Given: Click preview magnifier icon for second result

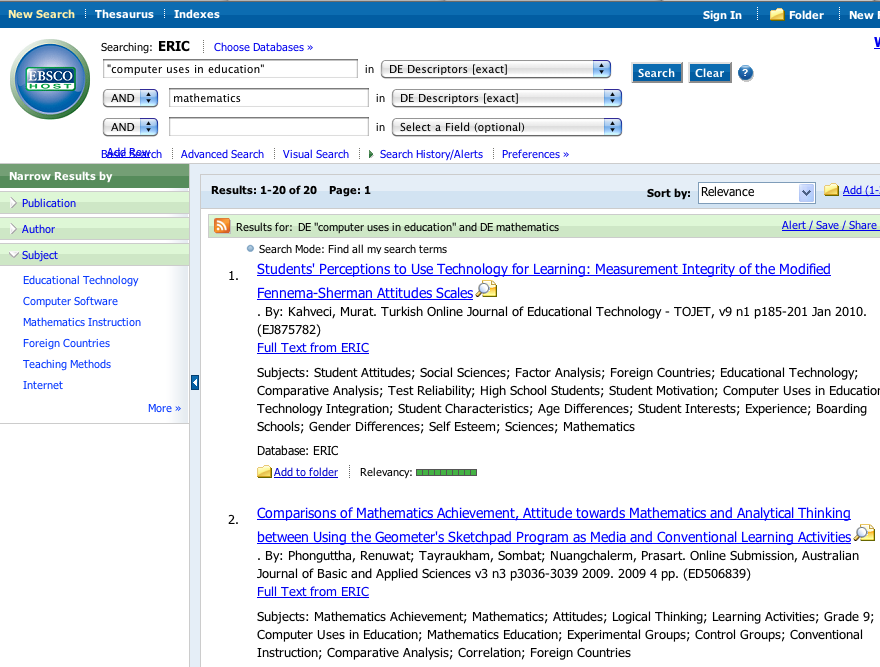Looking at the screenshot, I should (864, 535).
